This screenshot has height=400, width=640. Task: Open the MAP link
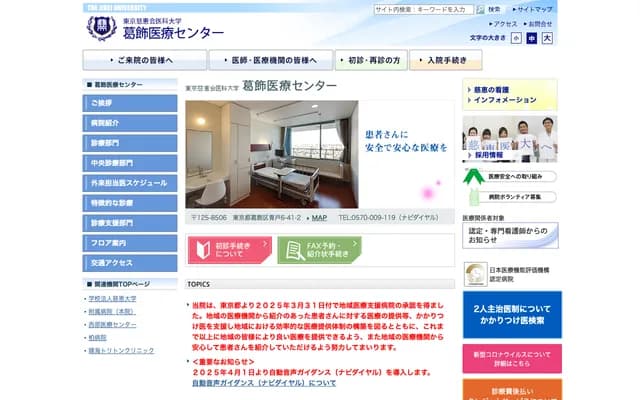(x=319, y=218)
